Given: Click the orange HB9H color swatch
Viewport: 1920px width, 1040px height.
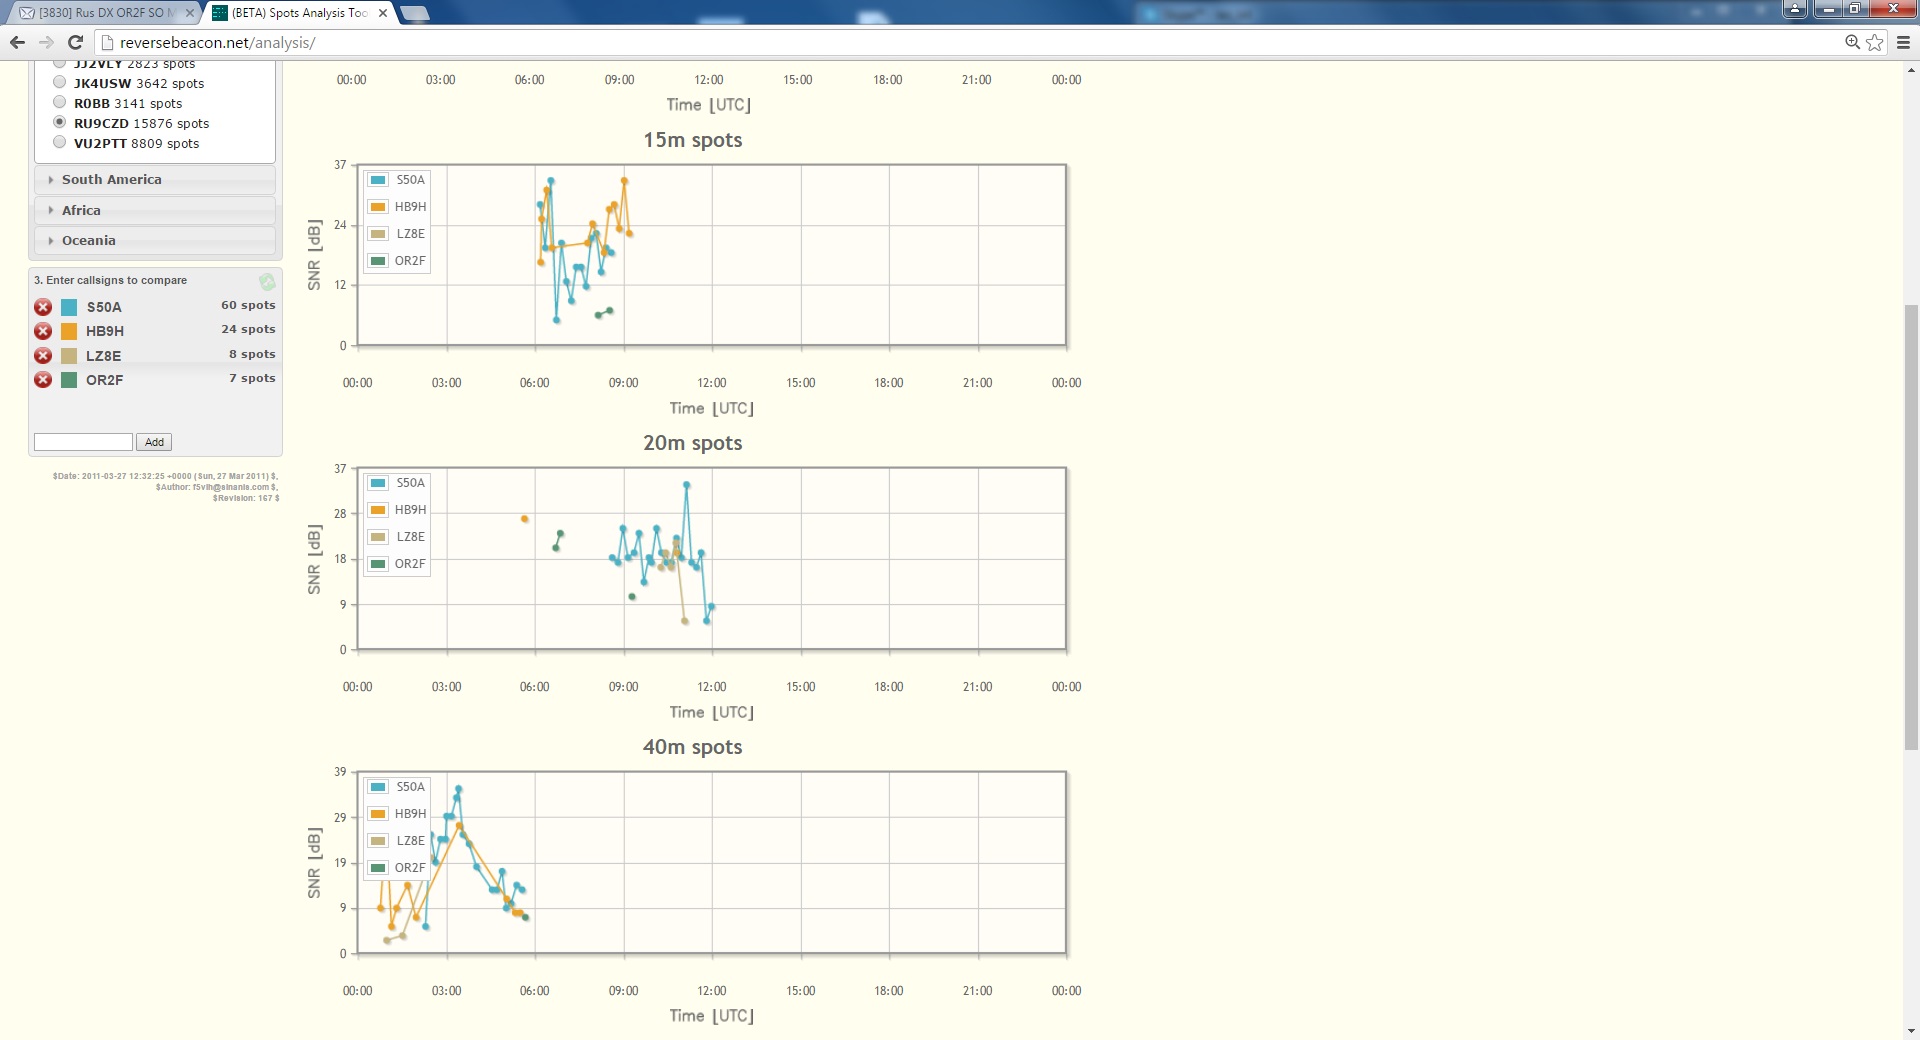Looking at the screenshot, I should pyautogui.click(x=69, y=331).
